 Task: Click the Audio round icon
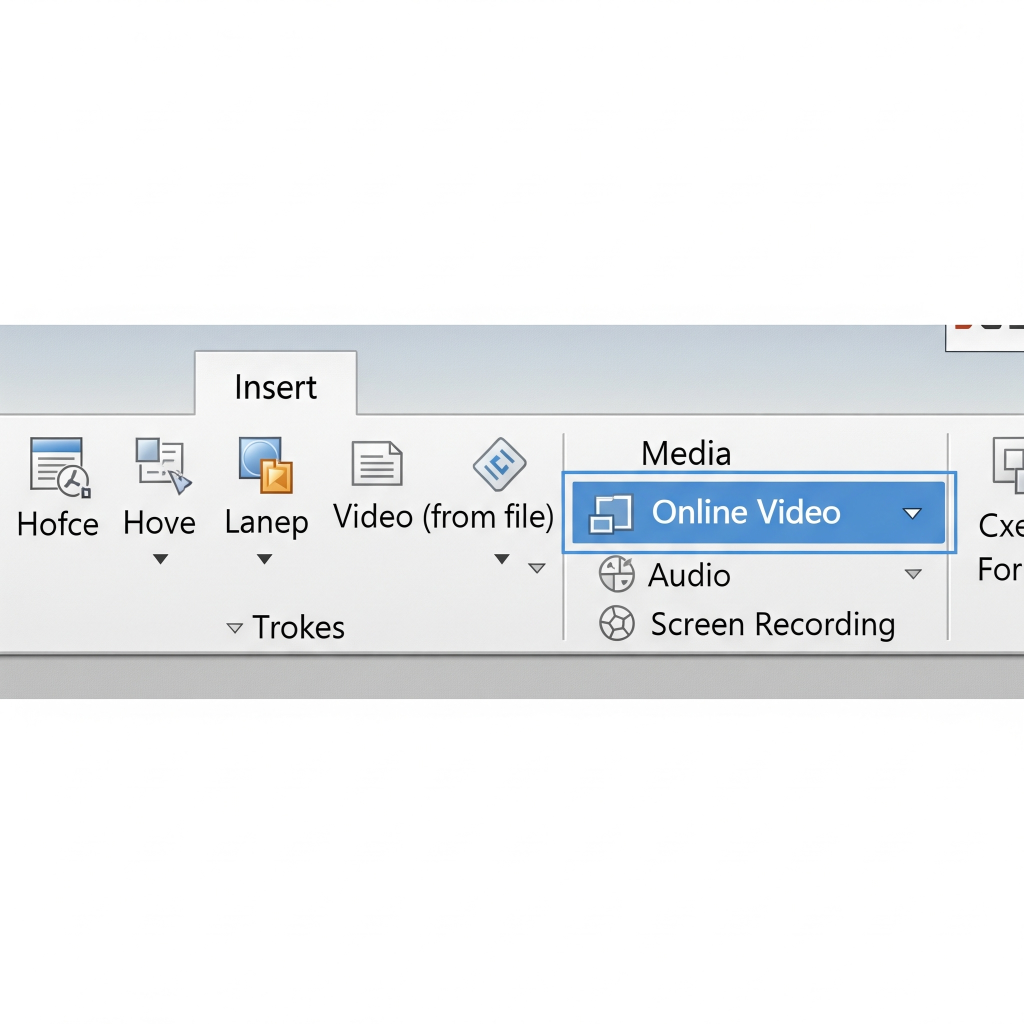(616, 574)
